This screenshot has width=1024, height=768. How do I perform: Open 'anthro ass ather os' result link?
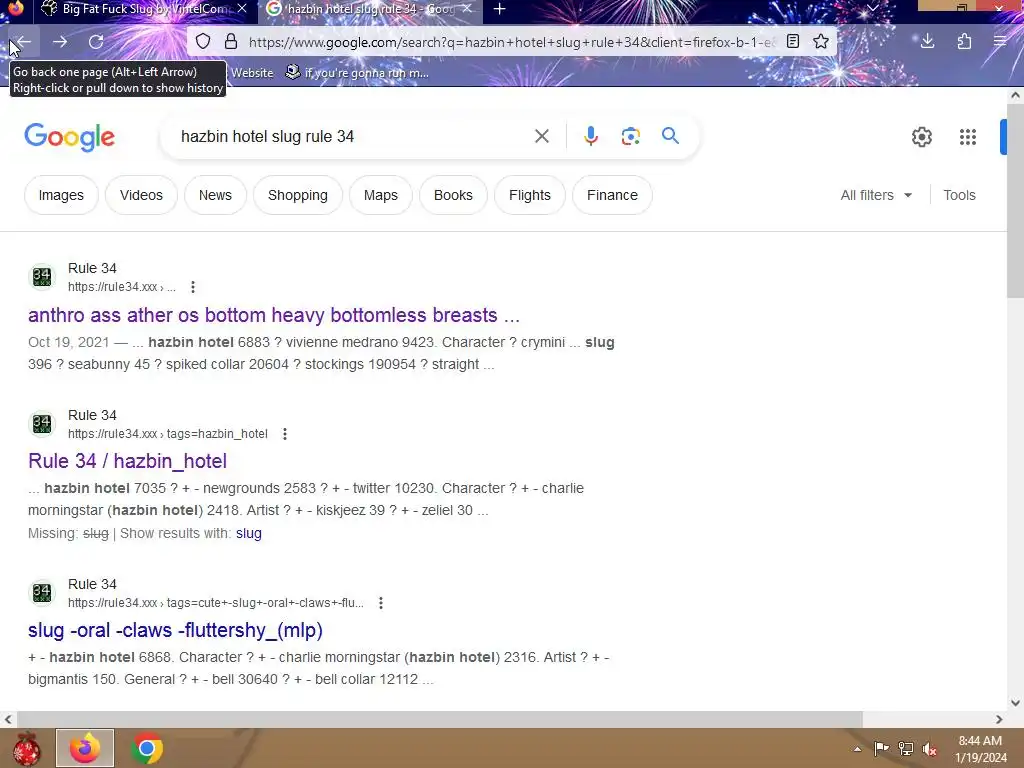pos(274,315)
